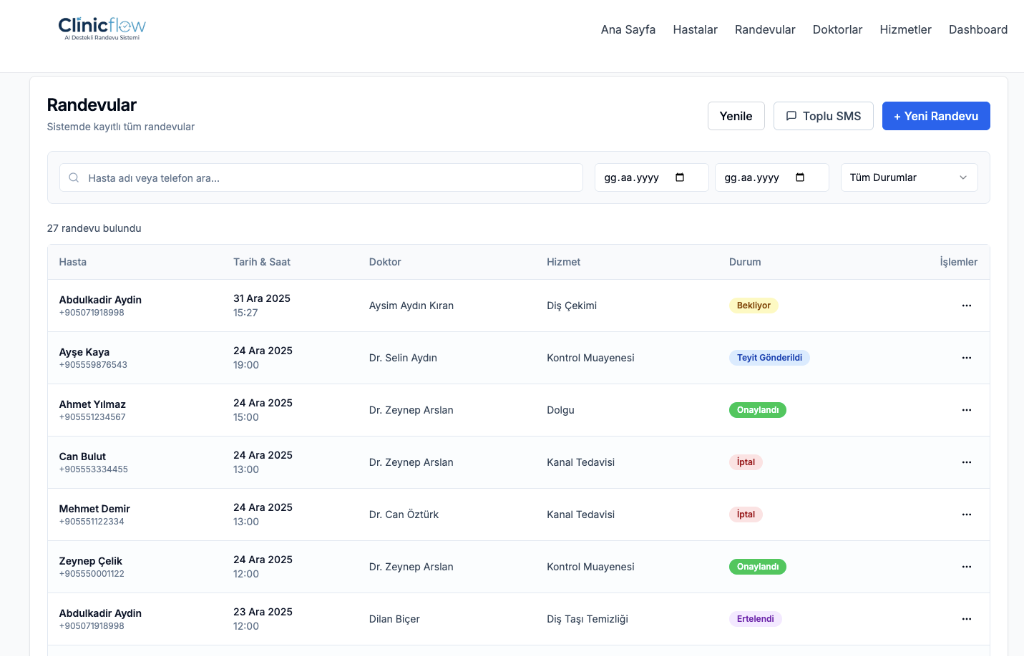Click the Onaylandı badge for Ahmet Yılmaz
This screenshot has width=1024, height=656.
757,410
